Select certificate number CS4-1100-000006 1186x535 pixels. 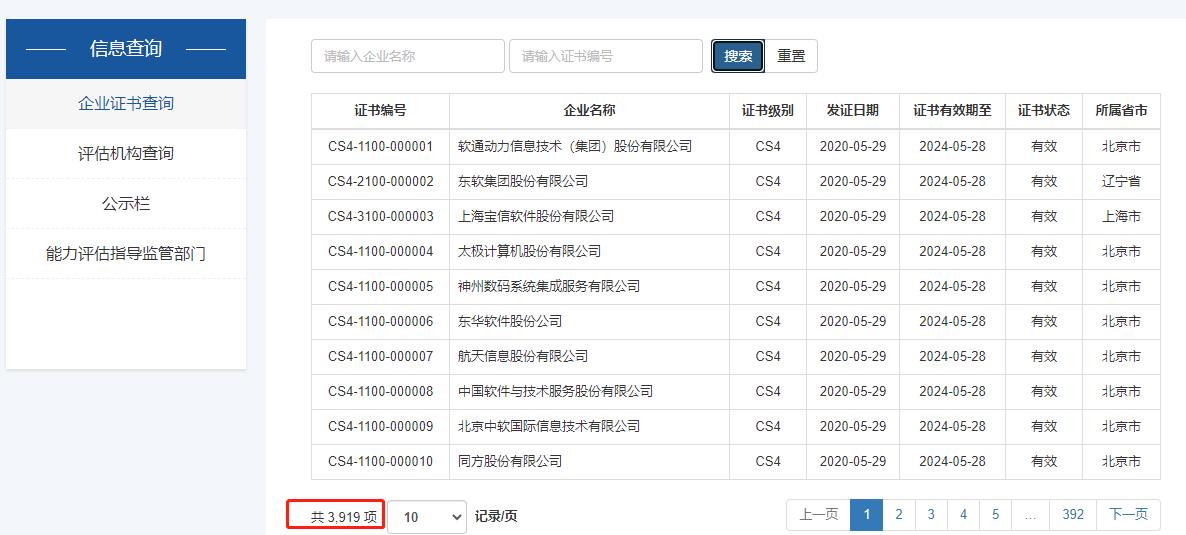point(380,322)
